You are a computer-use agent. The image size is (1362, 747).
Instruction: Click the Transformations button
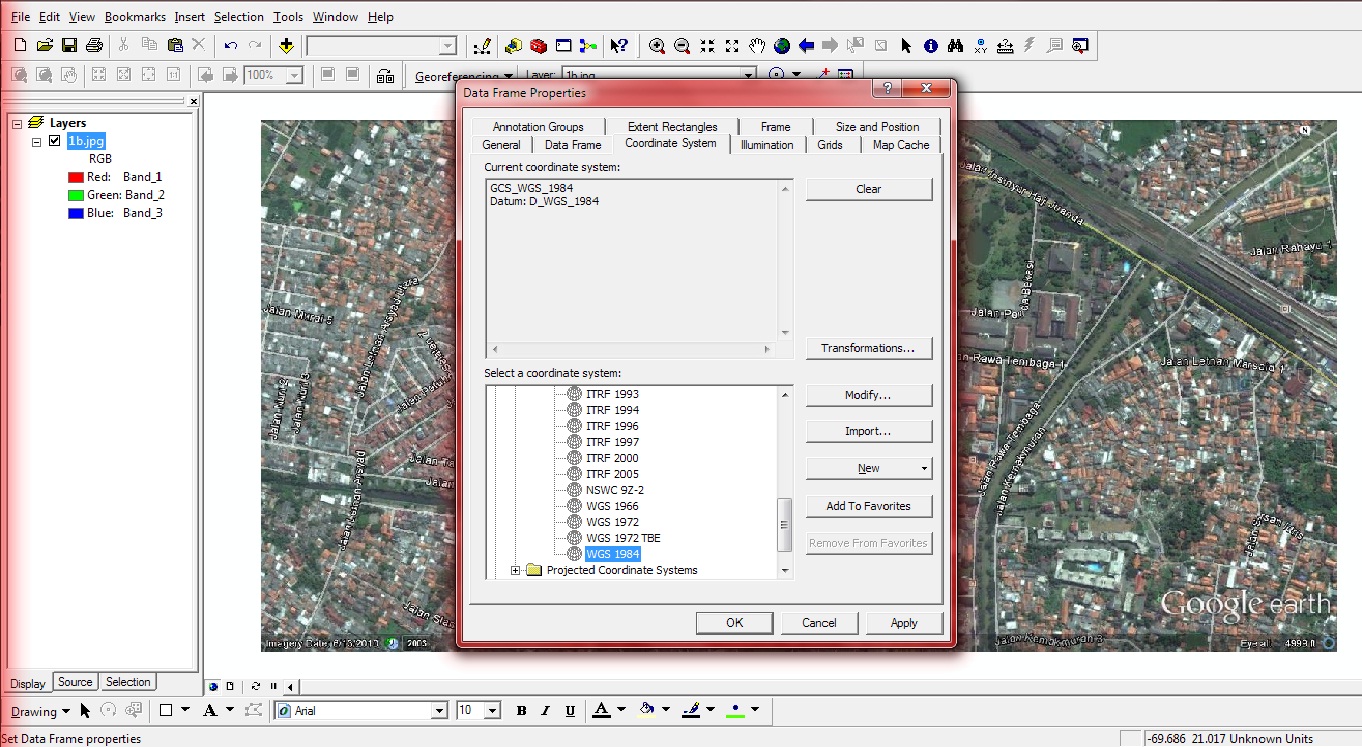tap(868, 347)
